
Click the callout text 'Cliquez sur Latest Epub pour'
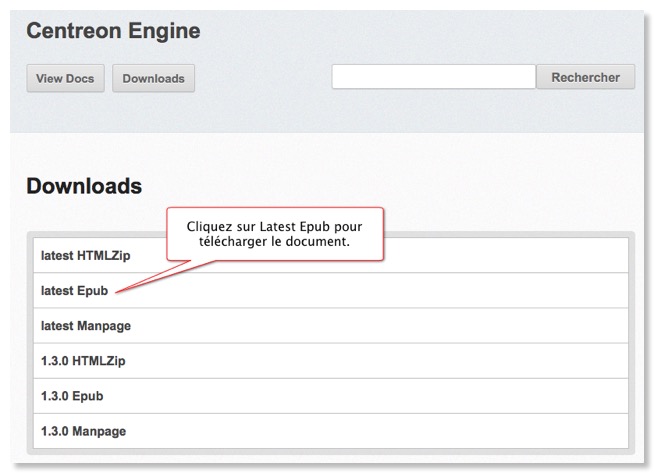275,225
